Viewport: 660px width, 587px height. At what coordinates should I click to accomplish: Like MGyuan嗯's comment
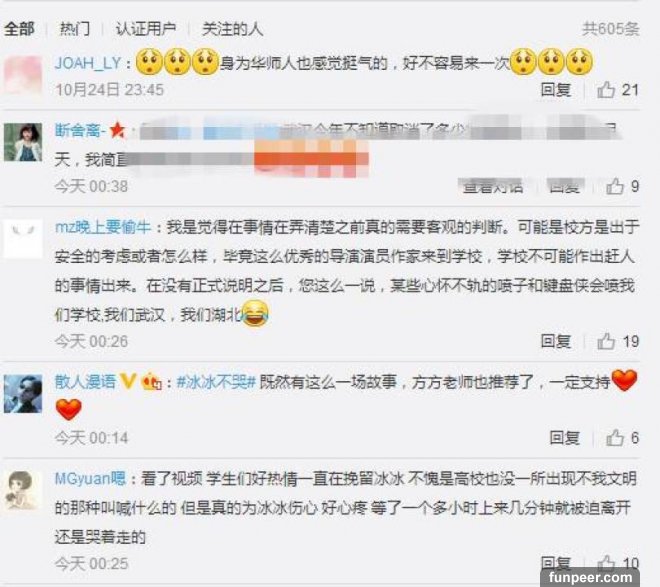606,563
